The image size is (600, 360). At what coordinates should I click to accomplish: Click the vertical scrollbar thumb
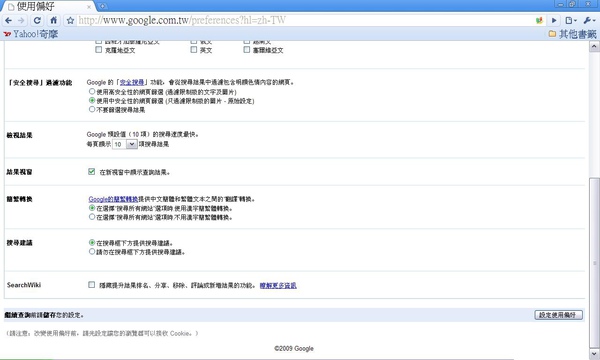594,263
